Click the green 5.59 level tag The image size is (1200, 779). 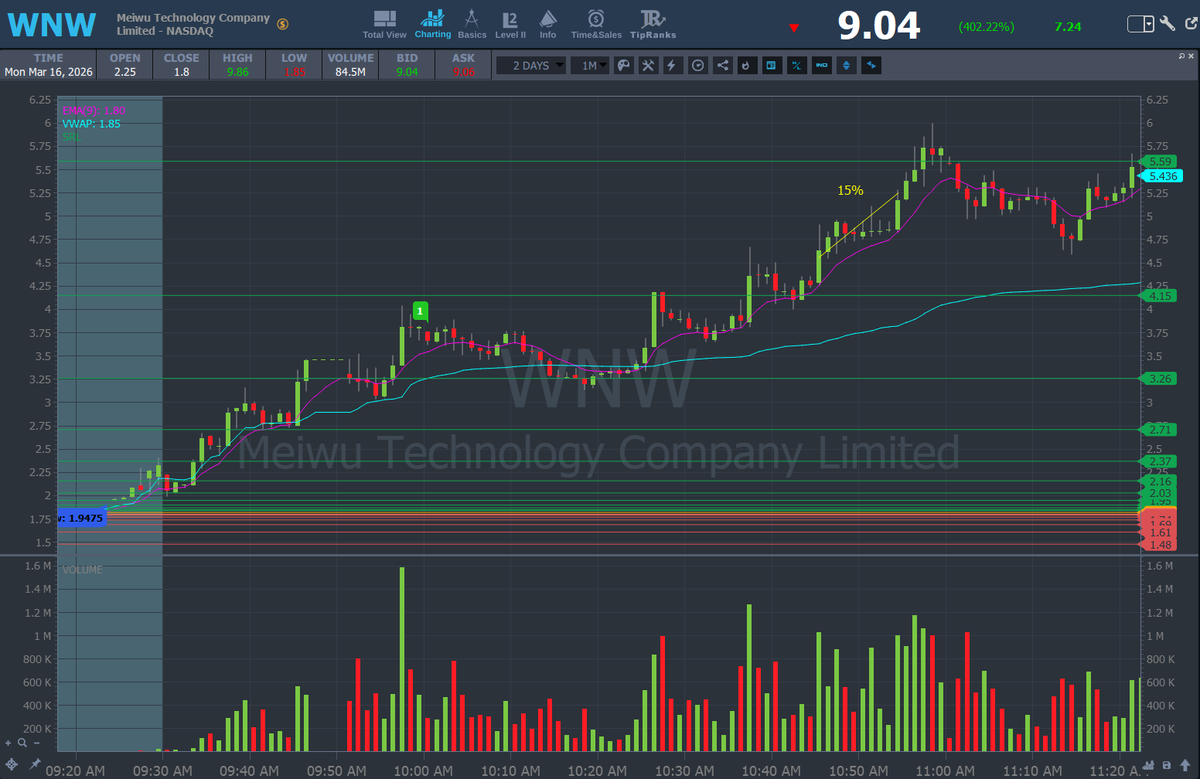(1159, 161)
